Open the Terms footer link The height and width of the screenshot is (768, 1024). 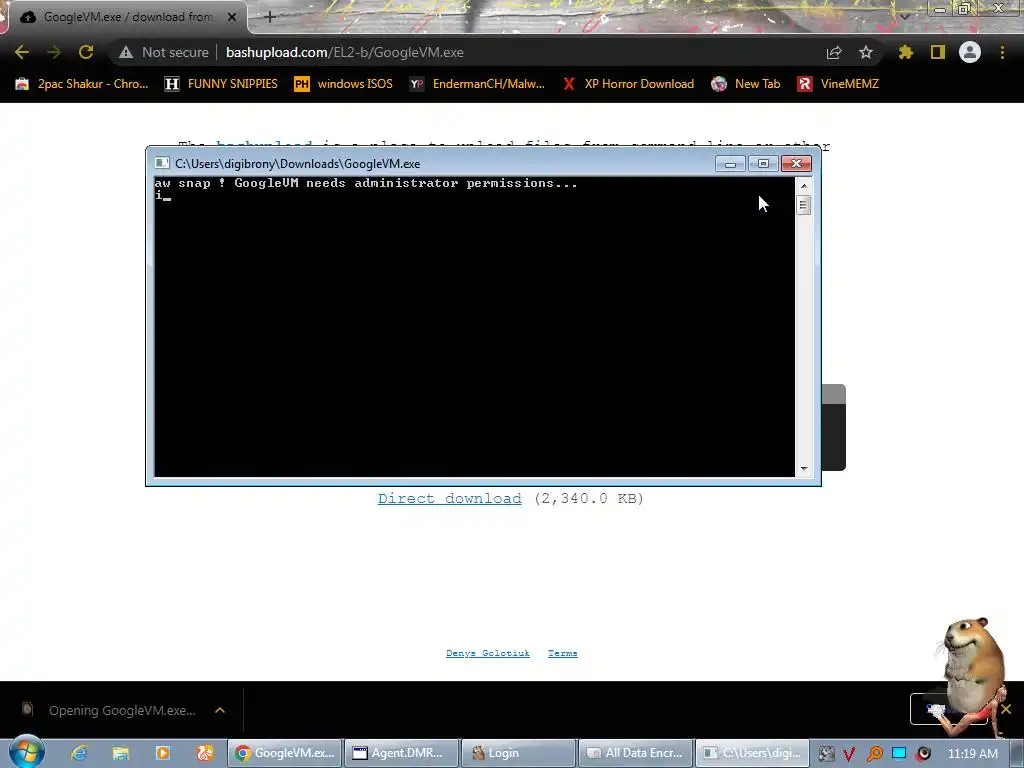coord(562,653)
